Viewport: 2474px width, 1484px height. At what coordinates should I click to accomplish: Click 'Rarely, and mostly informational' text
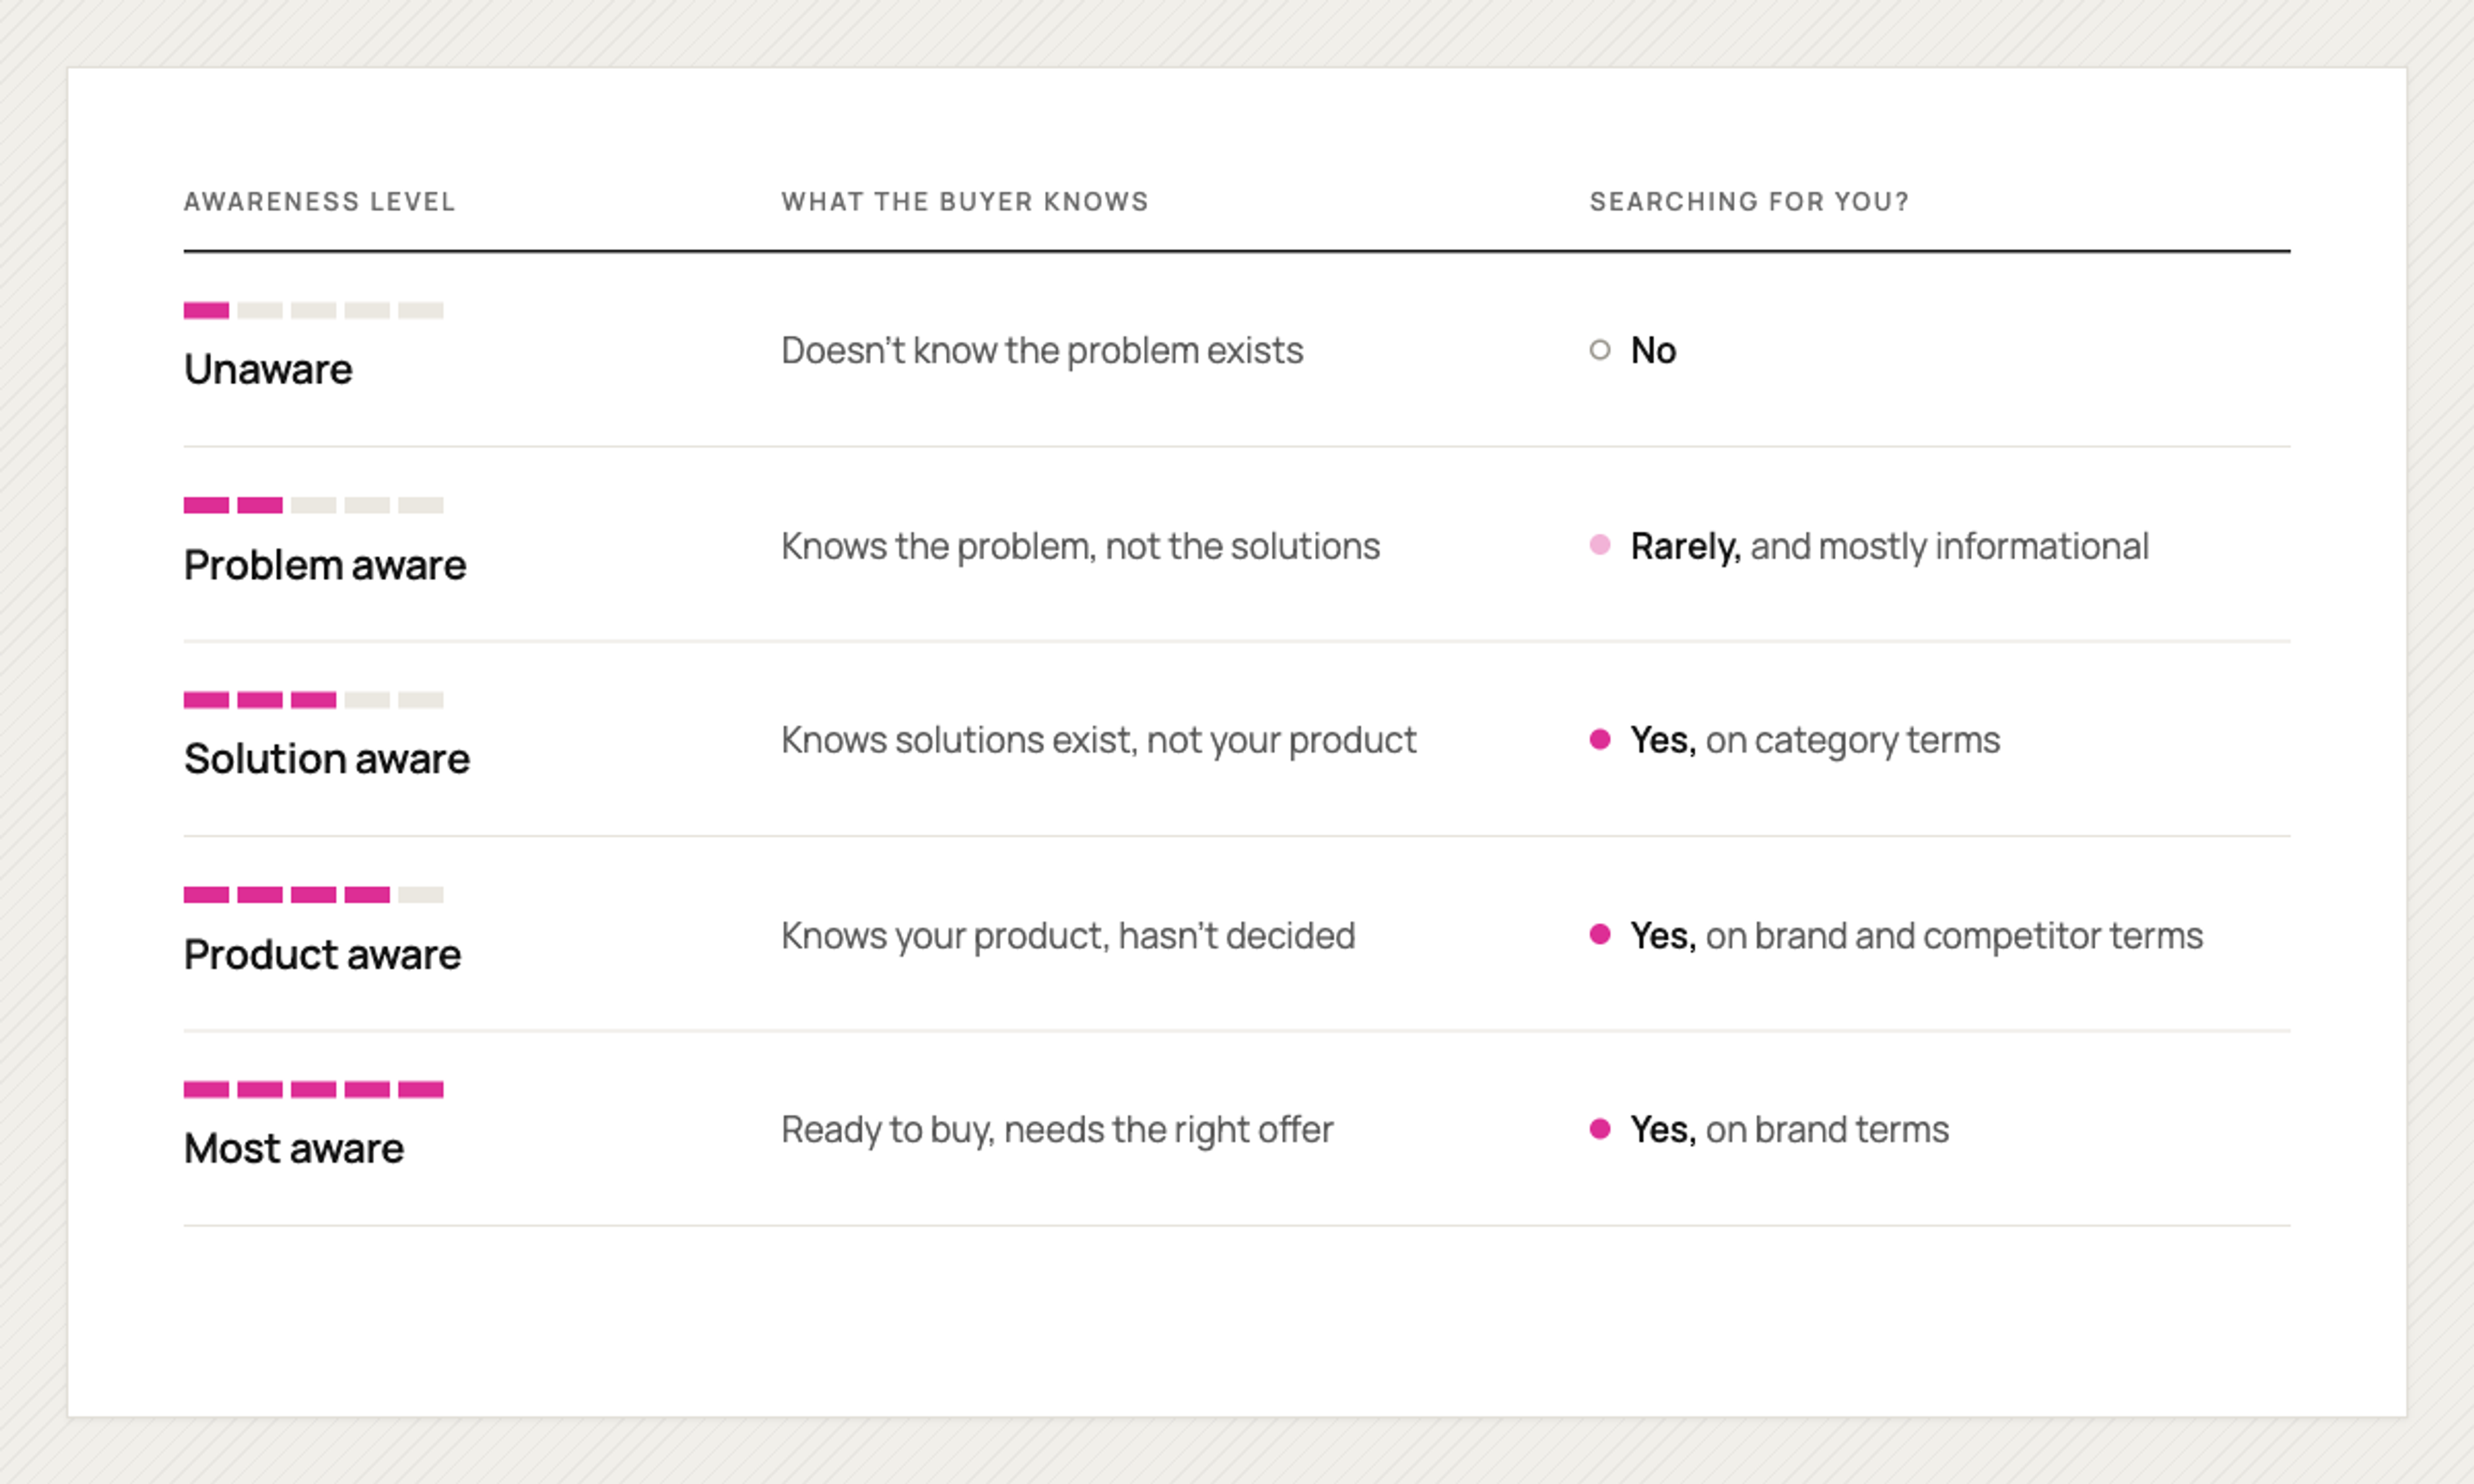click(x=1889, y=546)
